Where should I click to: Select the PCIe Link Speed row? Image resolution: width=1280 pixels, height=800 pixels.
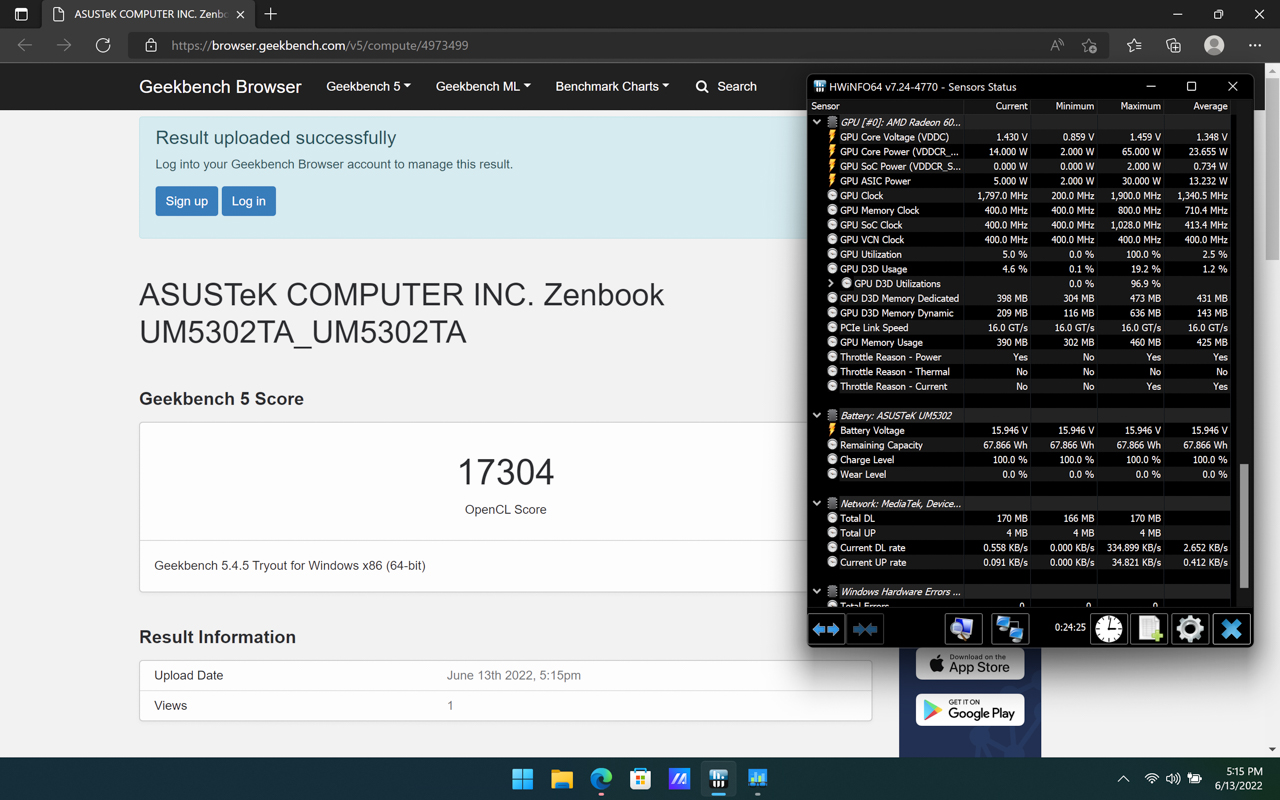pyautogui.click(x=1020, y=328)
